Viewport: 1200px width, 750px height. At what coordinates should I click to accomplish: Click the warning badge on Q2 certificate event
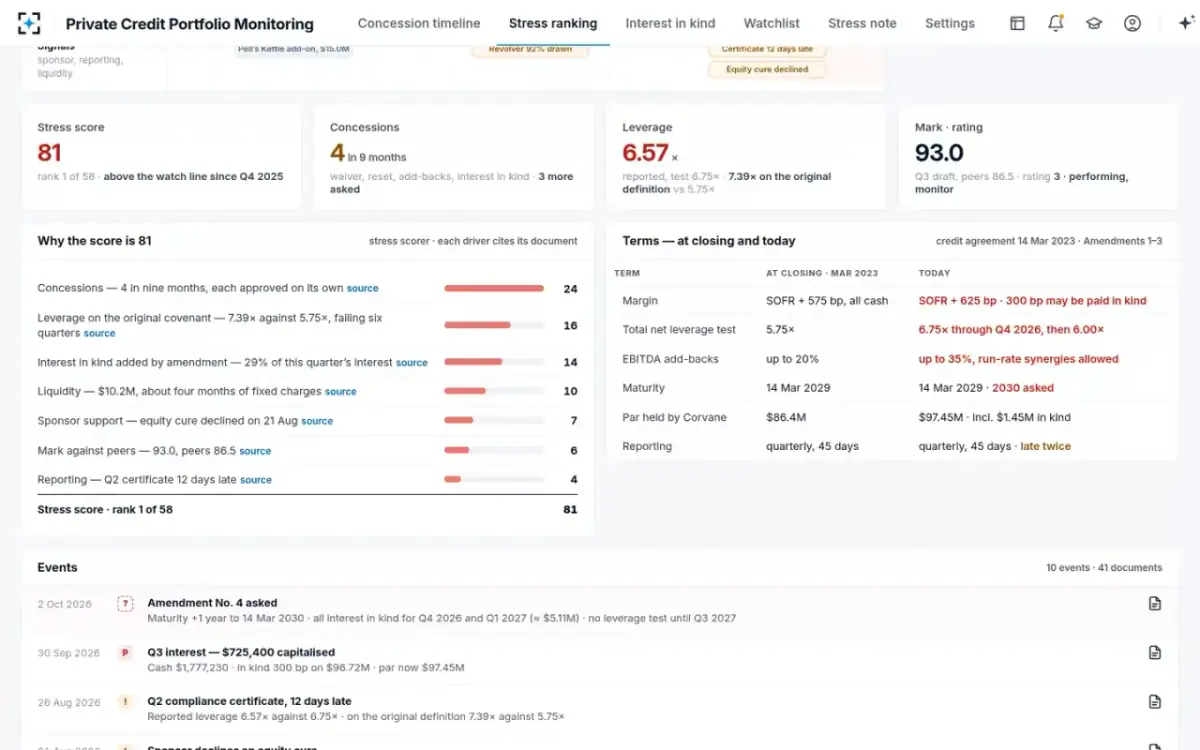(x=125, y=701)
